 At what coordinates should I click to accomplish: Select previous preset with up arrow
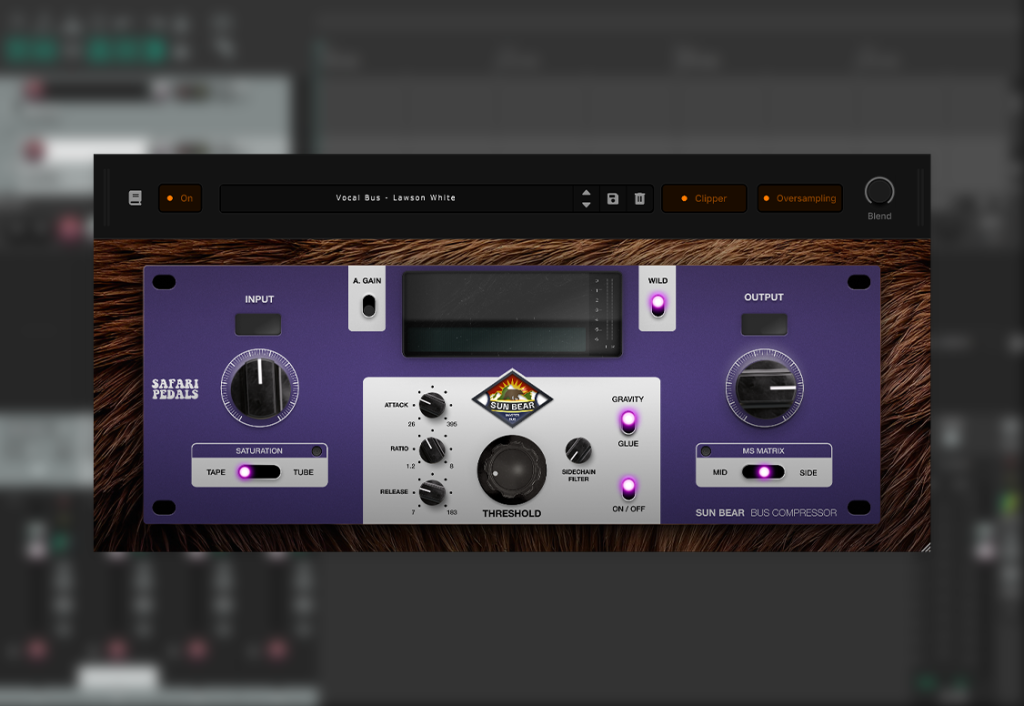tap(586, 193)
